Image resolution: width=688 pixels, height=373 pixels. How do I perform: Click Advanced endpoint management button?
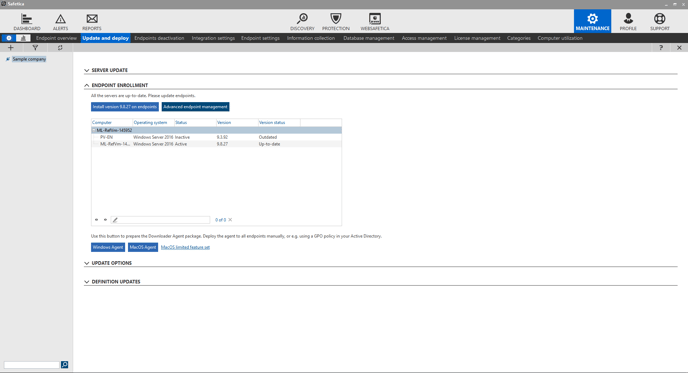195,107
